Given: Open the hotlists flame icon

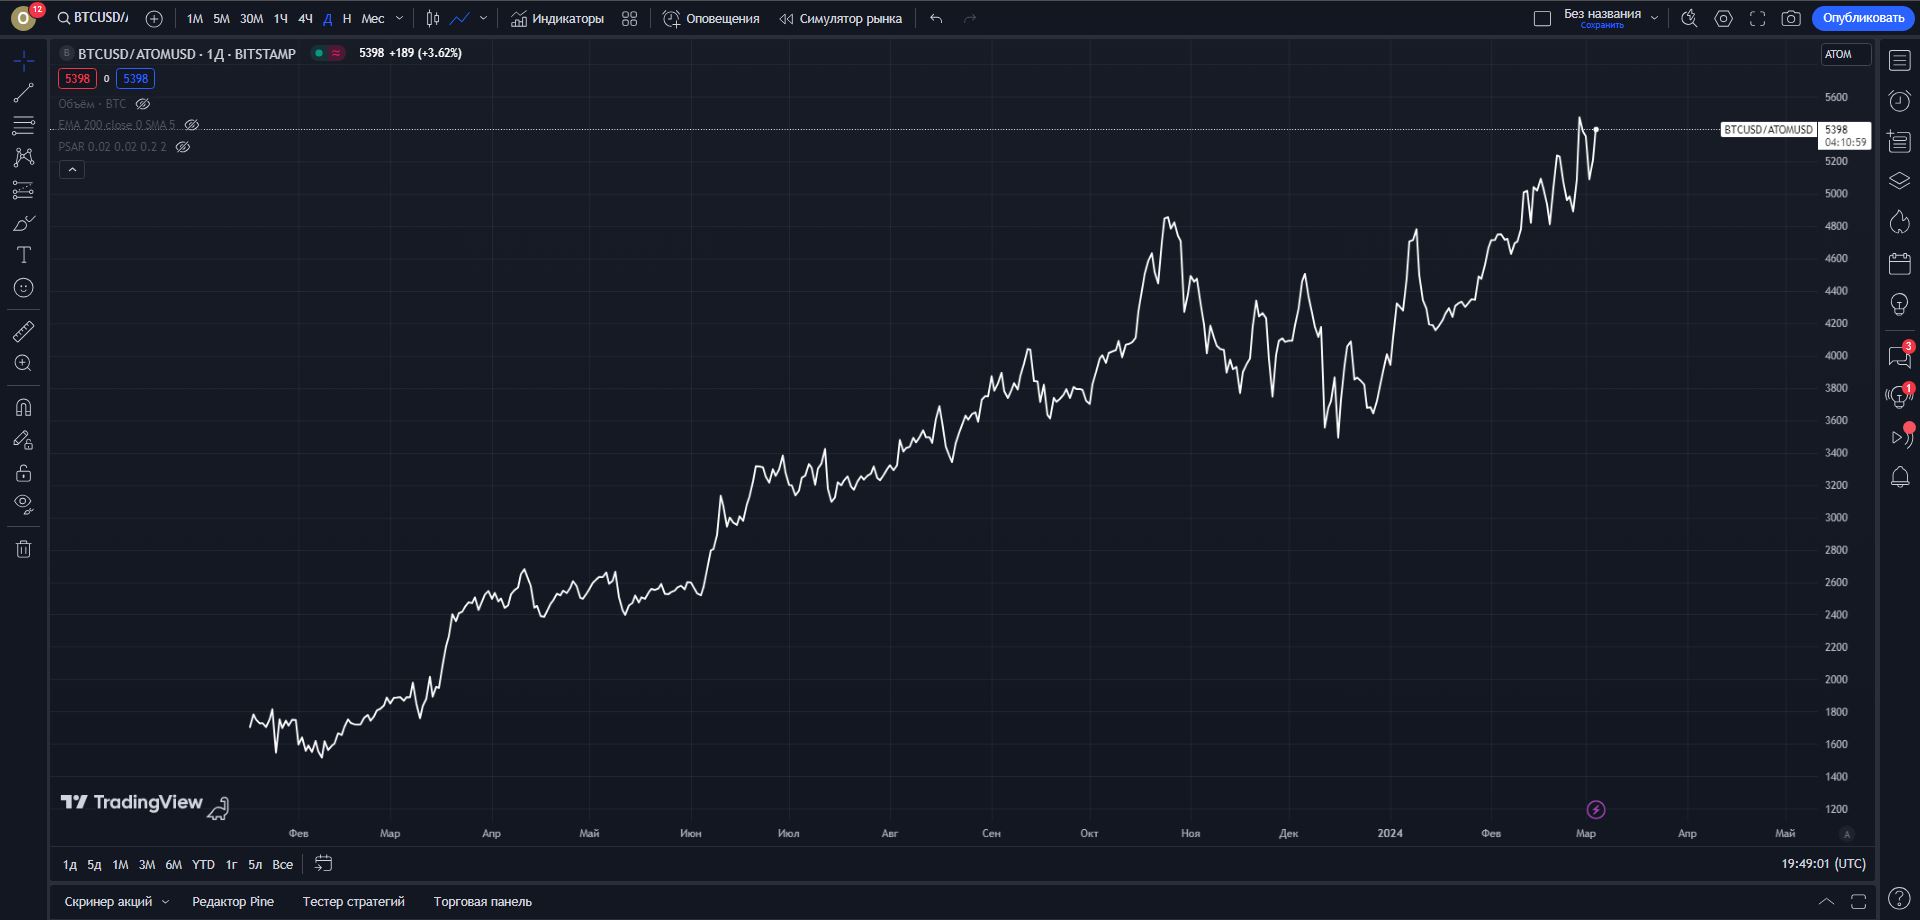Looking at the screenshot, I should click(x=1899, y=222).
